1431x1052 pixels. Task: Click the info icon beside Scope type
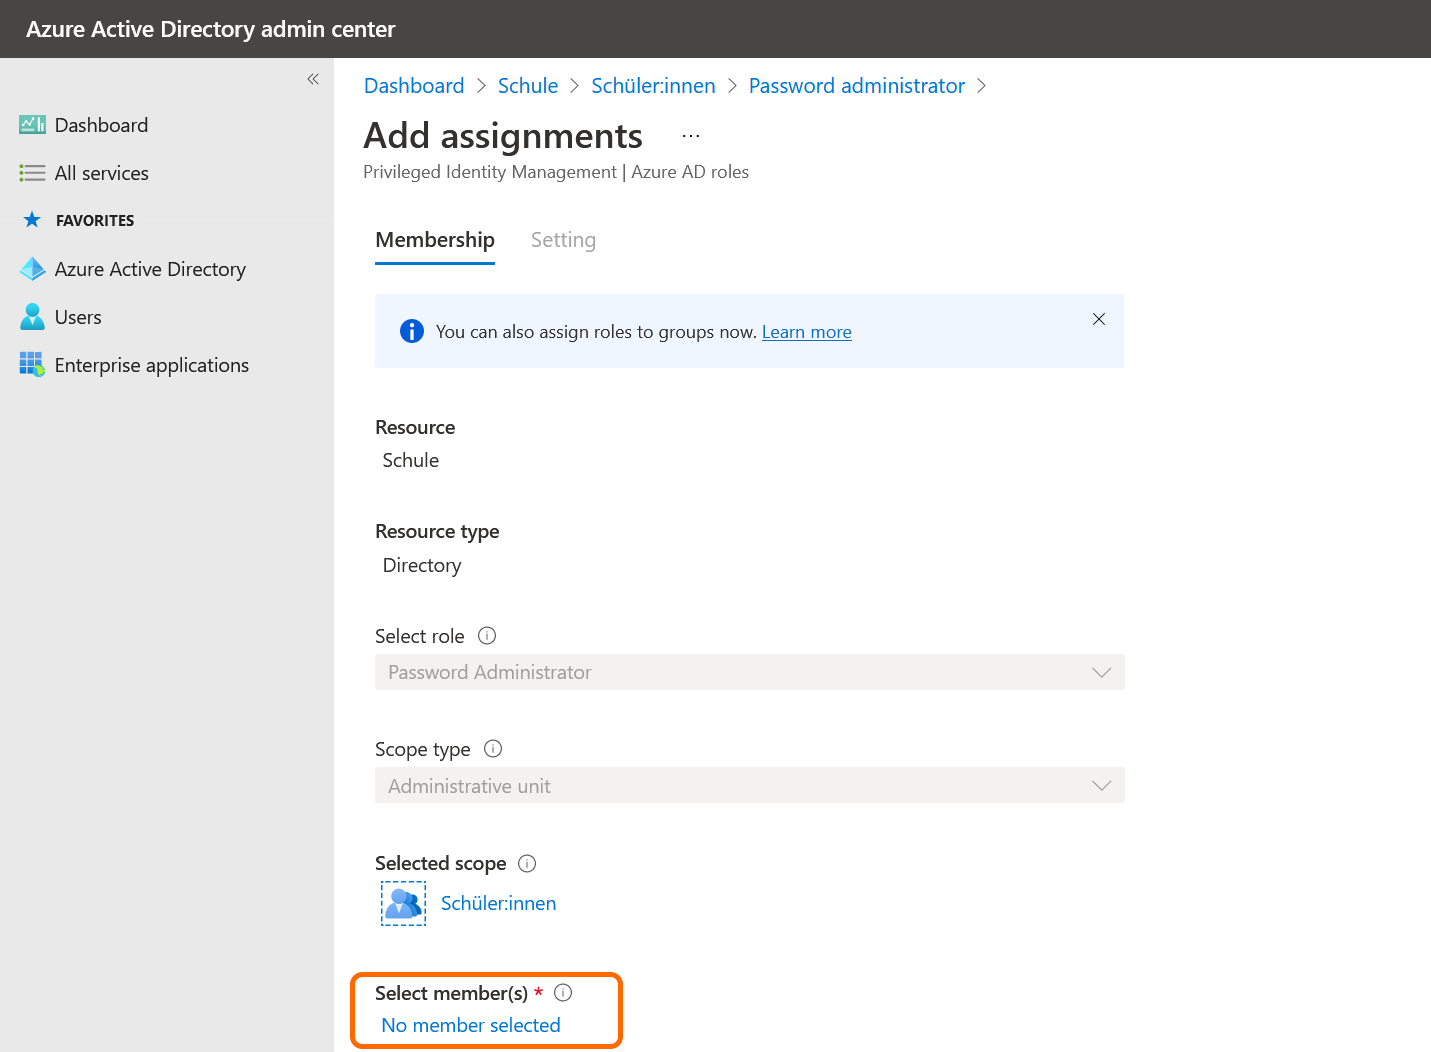(493, 749)
